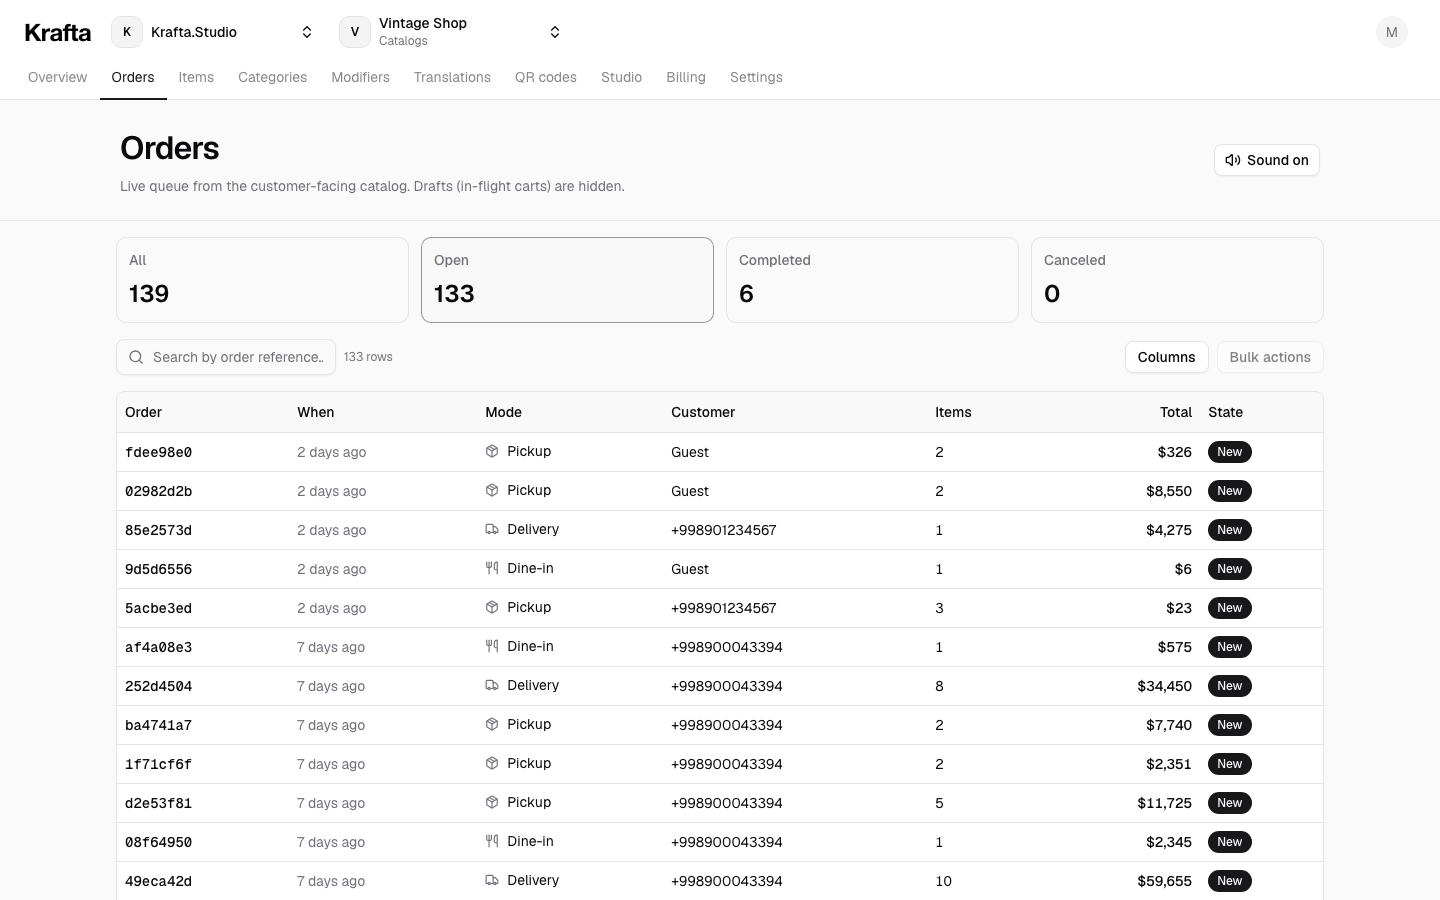Filter by All 139 orders card

tap(262, 280)
